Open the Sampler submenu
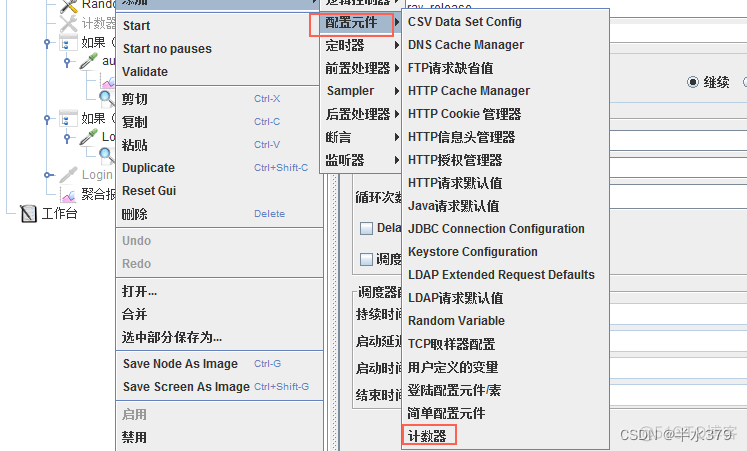The image size is (747, 451). click(x=361, y=90)
